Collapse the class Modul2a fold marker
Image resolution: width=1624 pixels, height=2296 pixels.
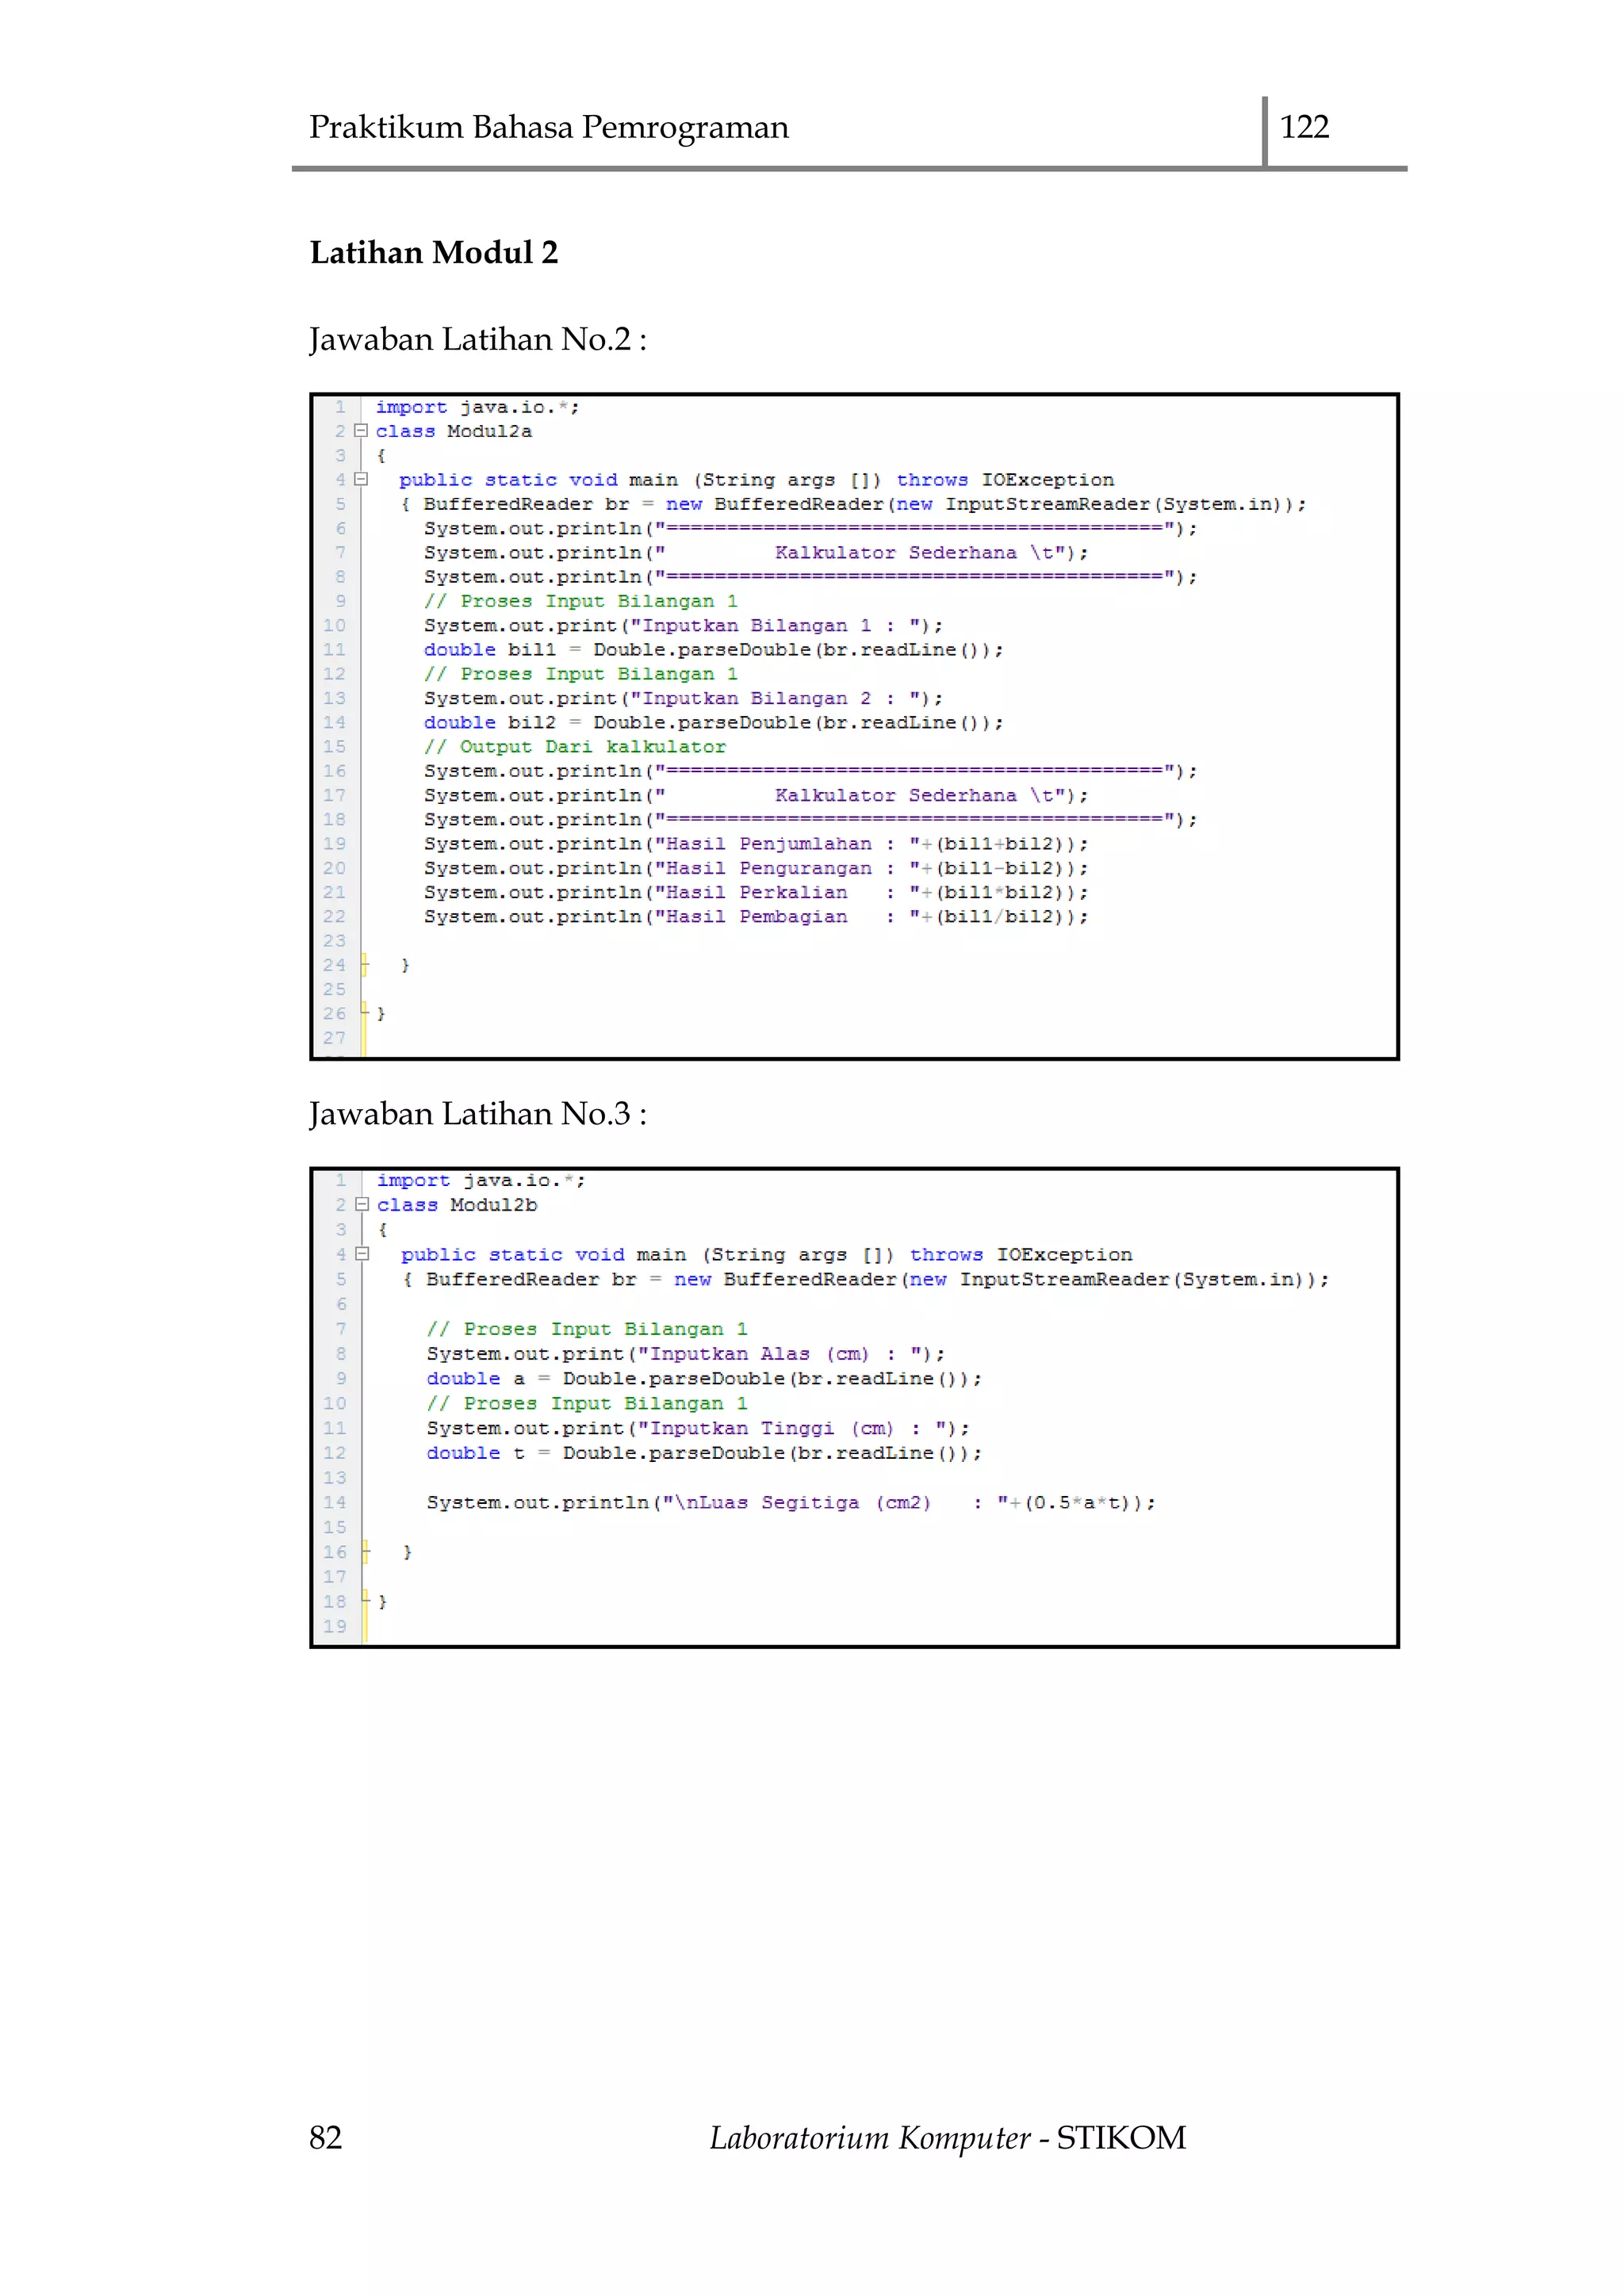point(361,431)
